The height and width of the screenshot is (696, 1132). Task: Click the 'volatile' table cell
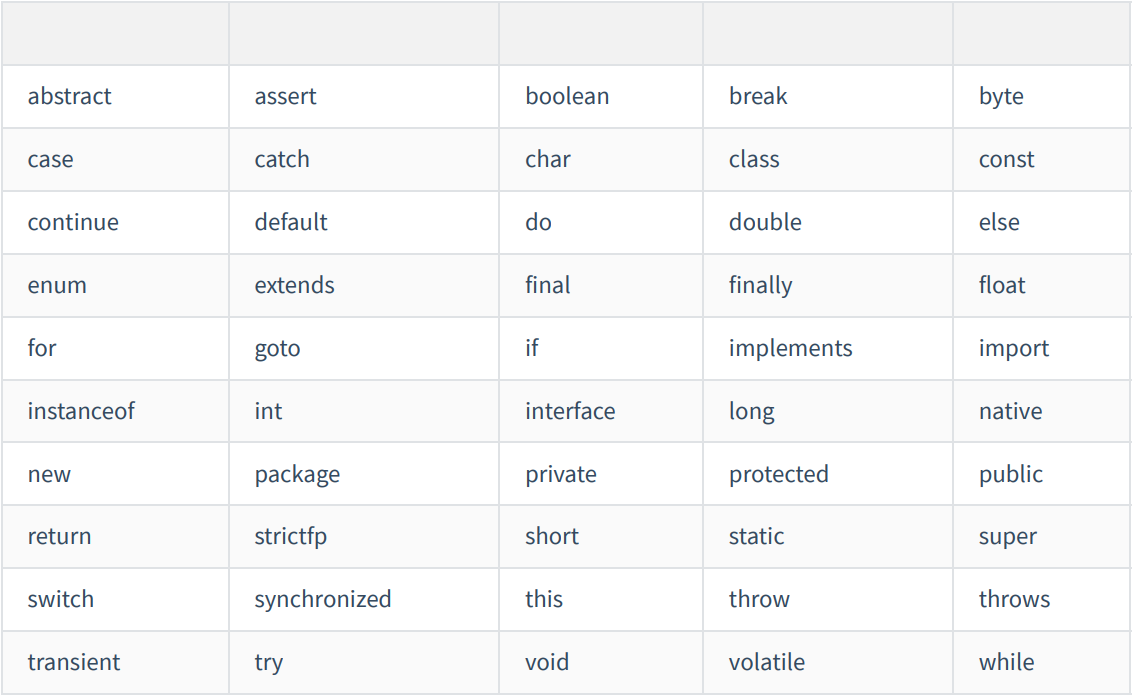(x=766, y=662)
